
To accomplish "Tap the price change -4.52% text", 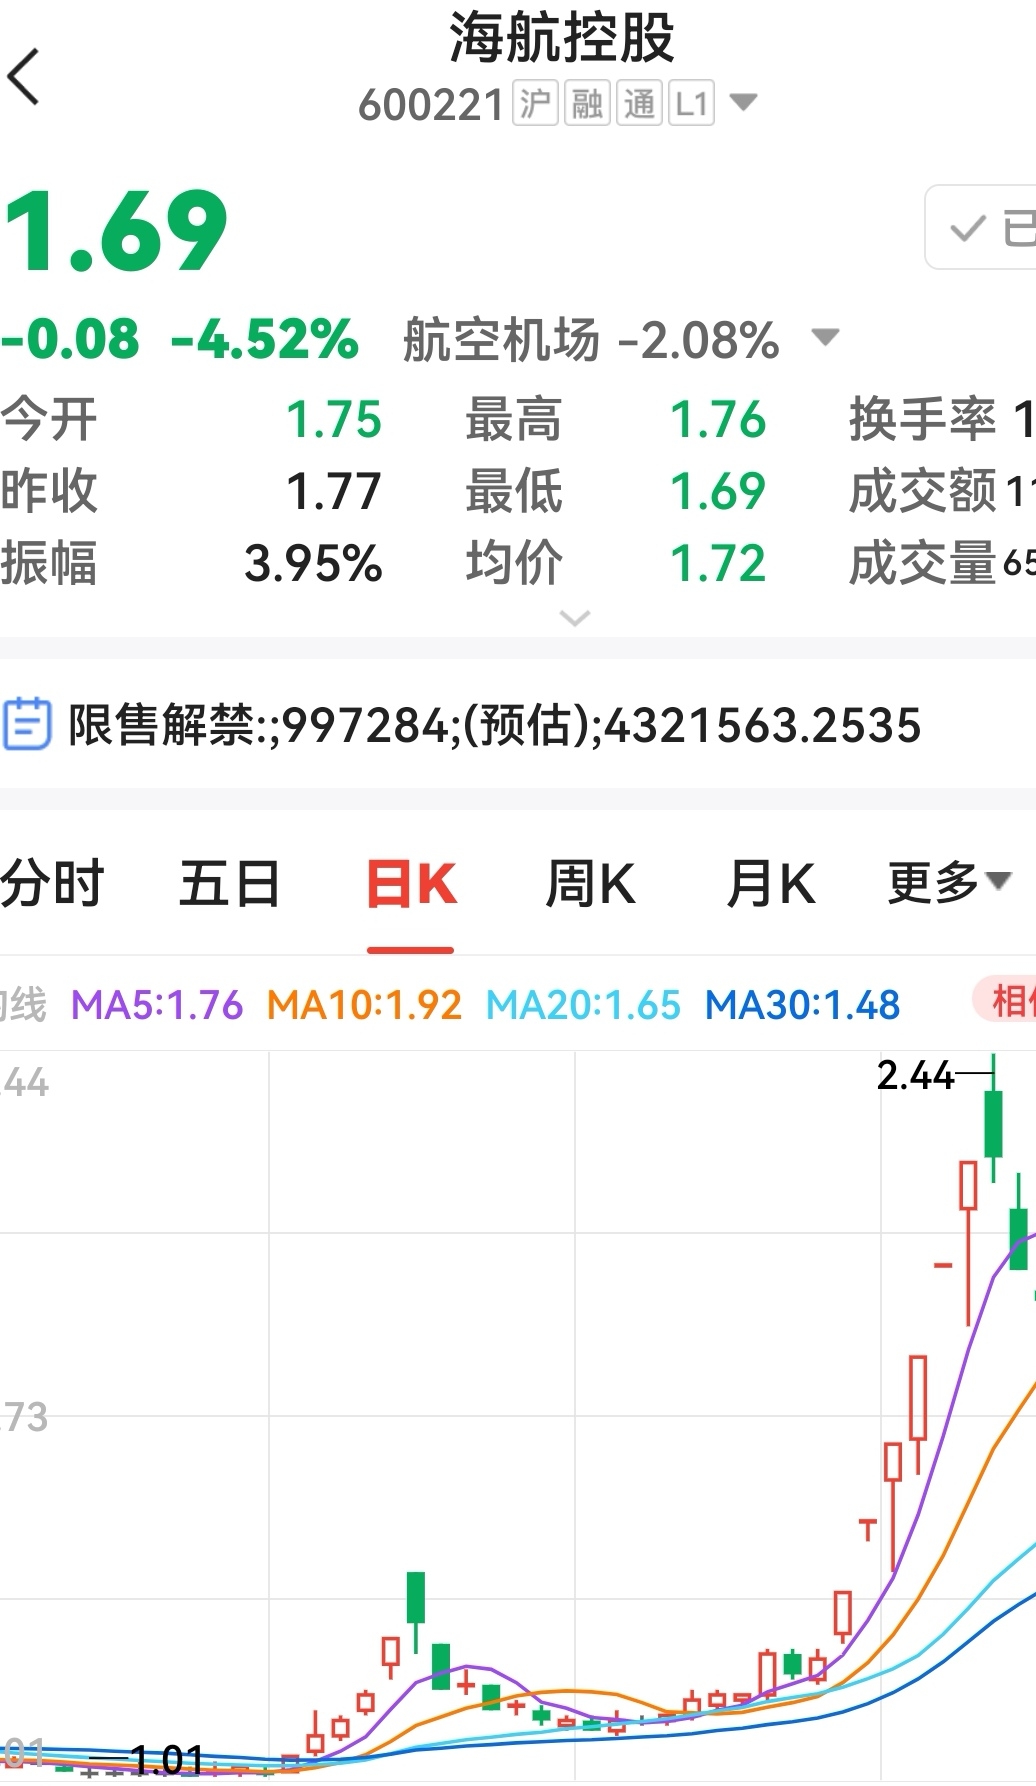I will pyautogui.click(x=265, y=339).
